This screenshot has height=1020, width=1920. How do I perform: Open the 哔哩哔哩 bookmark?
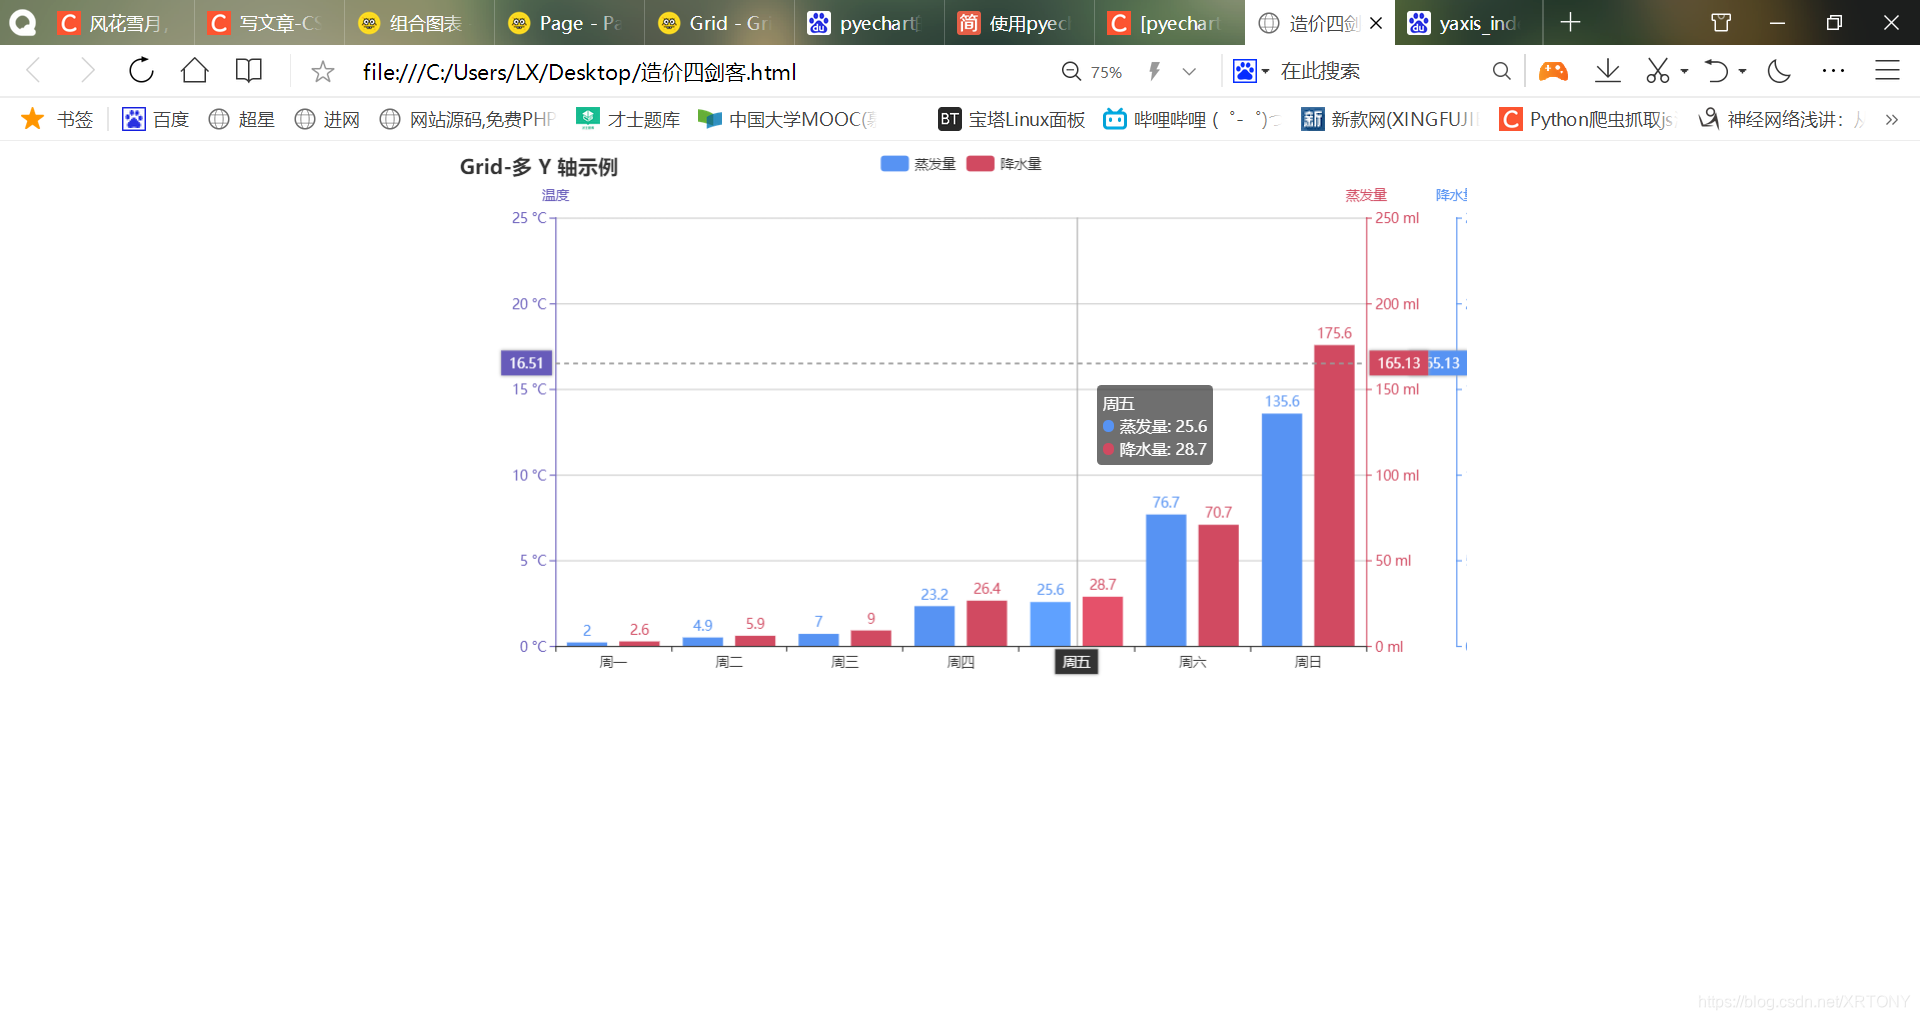click(1191, 119)
